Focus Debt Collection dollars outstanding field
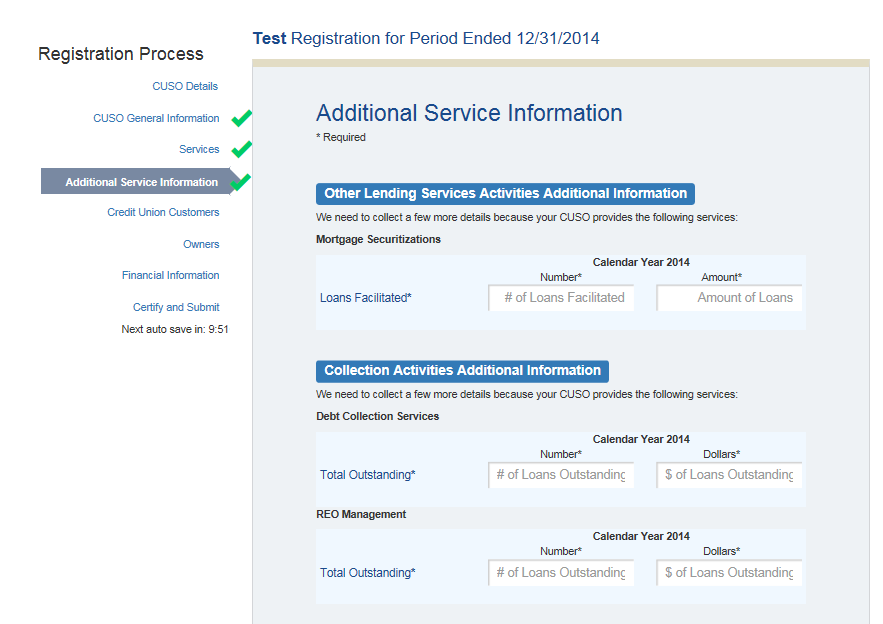883x624 pixels. pos(729,474)
